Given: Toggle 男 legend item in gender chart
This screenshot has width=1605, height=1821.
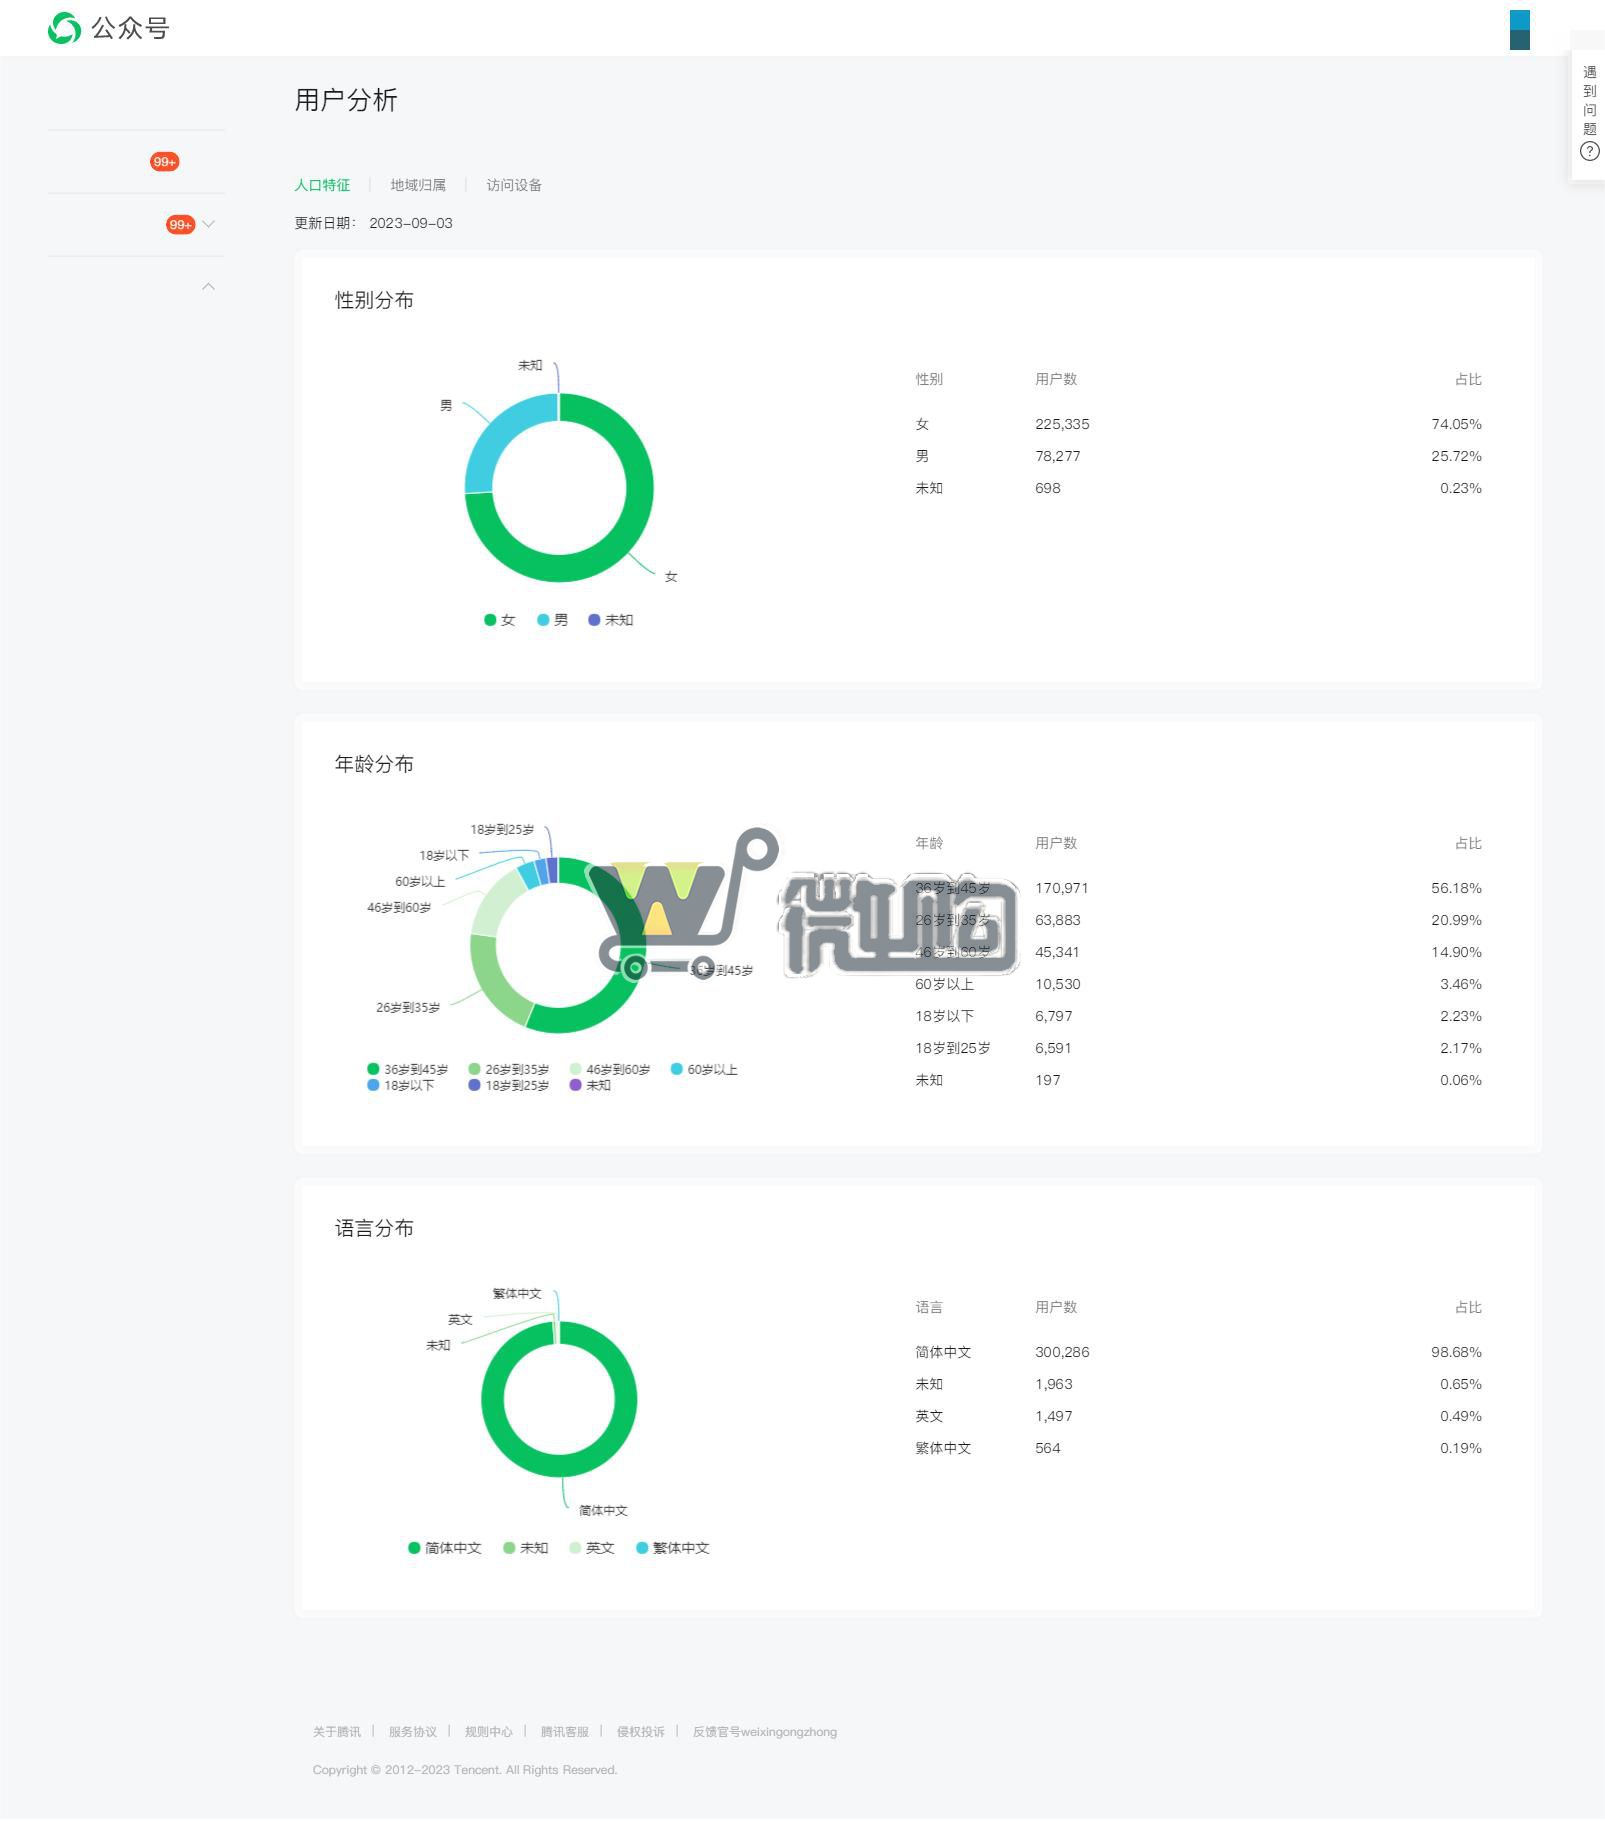Looking at the screenshot, I should pos(553,620).
